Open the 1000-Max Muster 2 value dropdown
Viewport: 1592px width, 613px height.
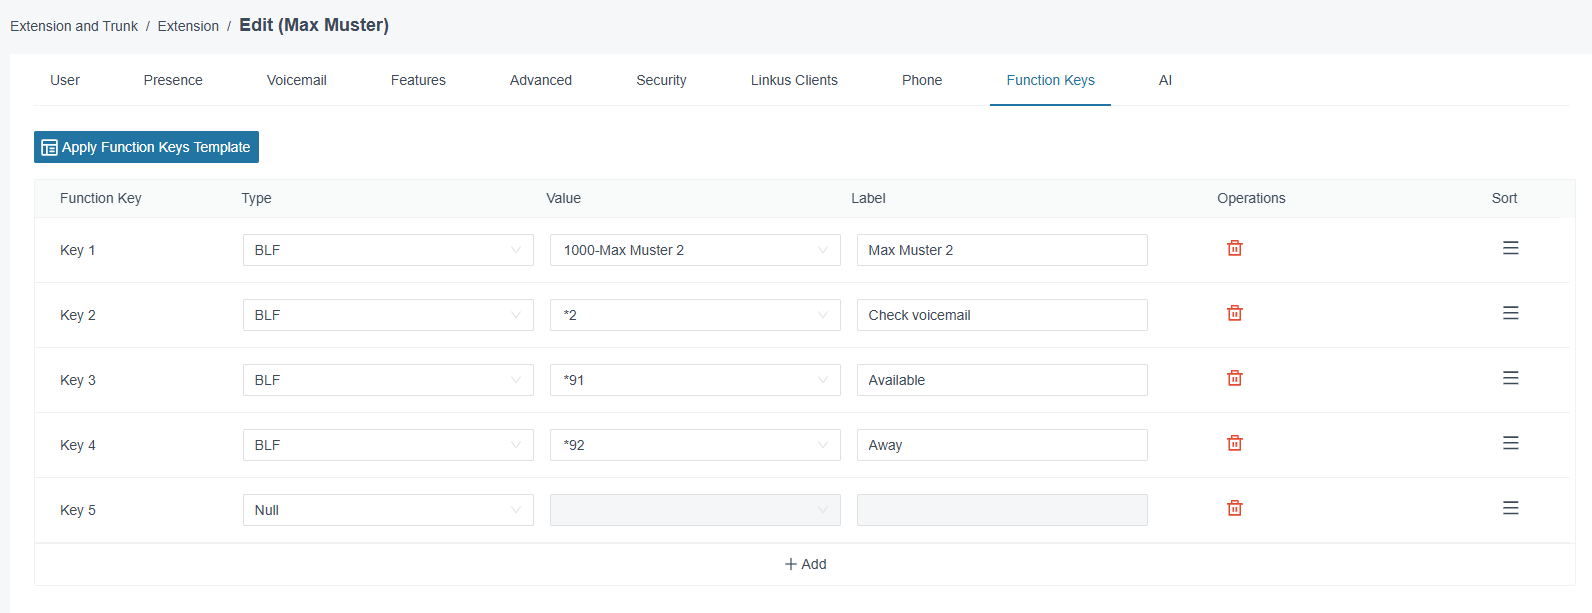[x=695, y=250]
